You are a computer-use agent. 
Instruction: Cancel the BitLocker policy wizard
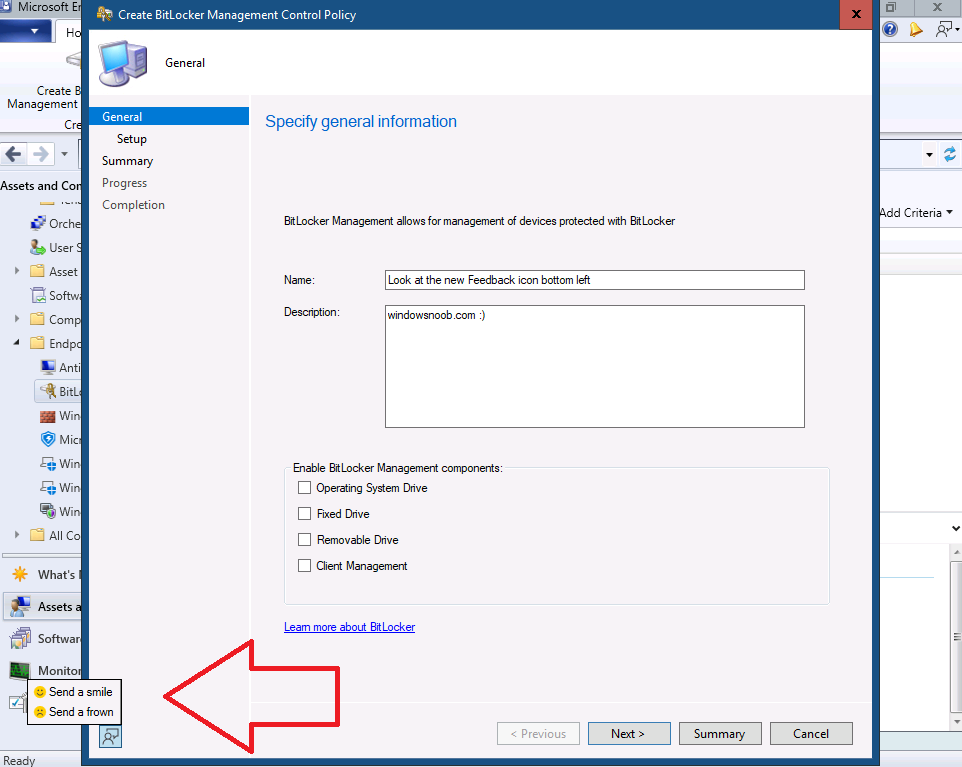pos(811,733)
